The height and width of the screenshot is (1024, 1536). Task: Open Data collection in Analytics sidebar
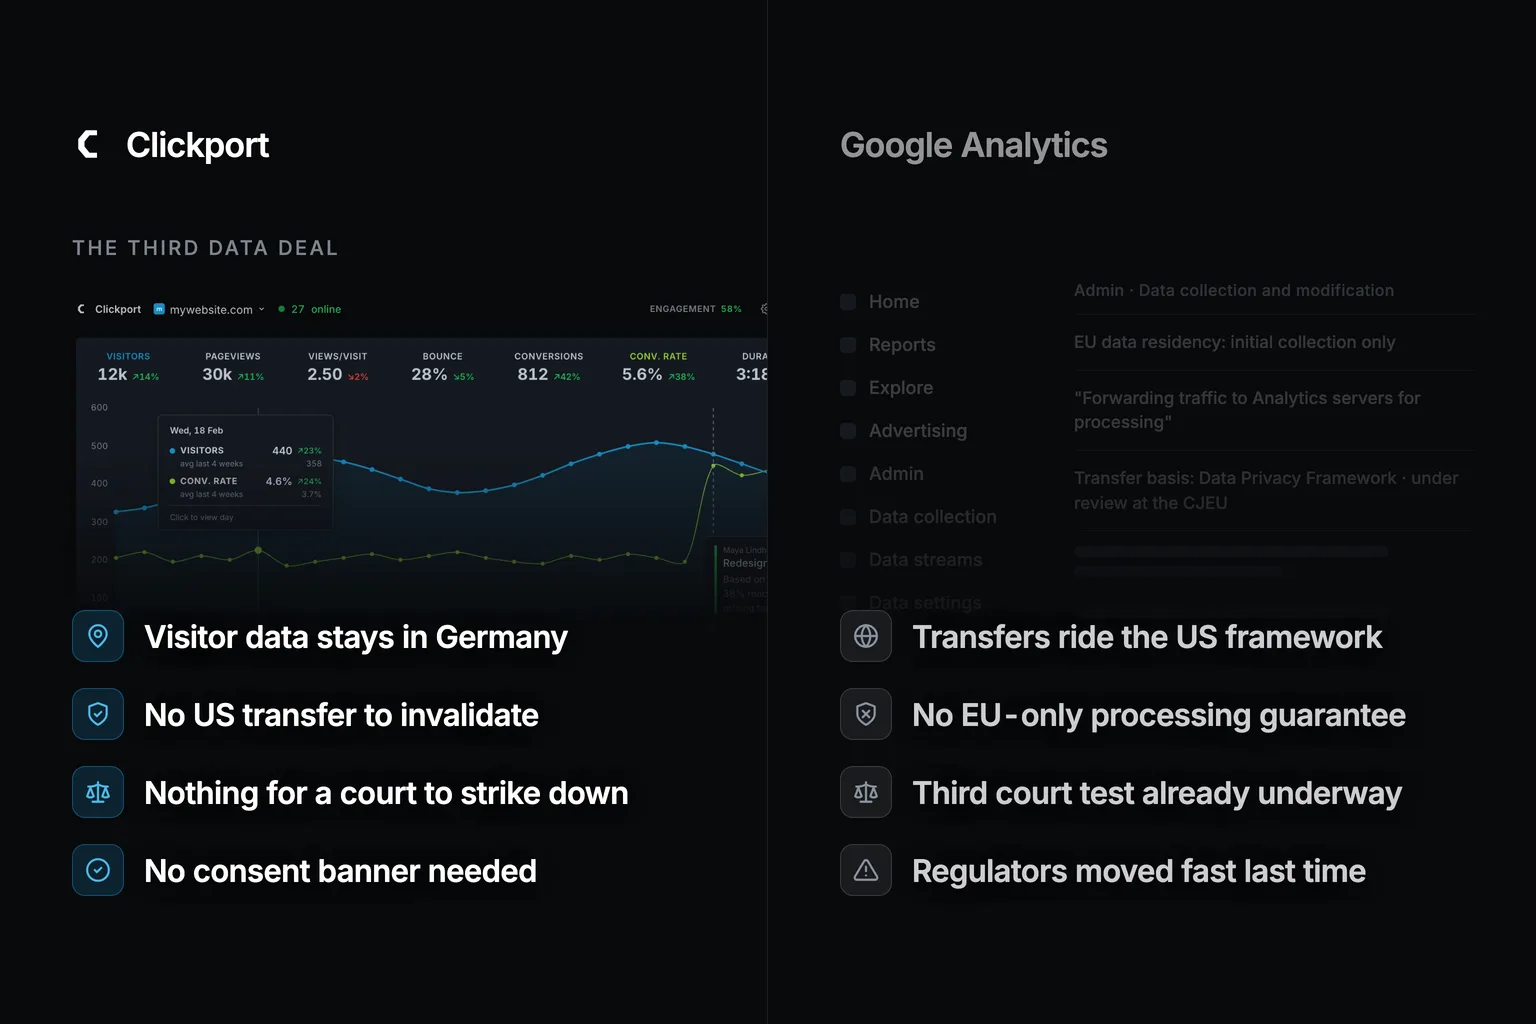pos(933,517)
